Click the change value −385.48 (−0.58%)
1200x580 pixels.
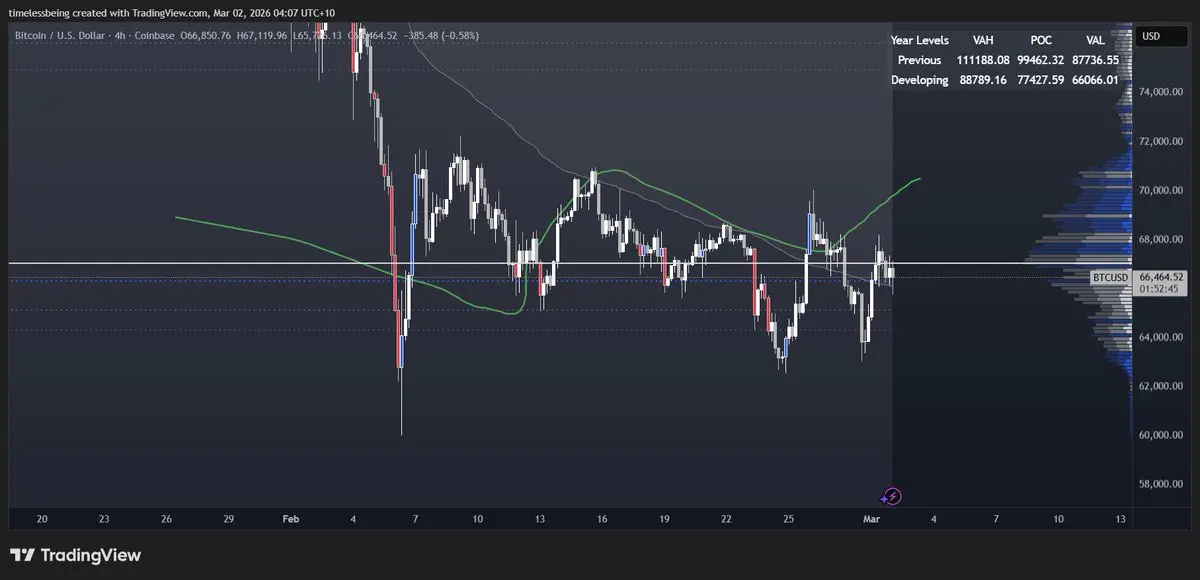pyautogui.click(x=440, y=36)
